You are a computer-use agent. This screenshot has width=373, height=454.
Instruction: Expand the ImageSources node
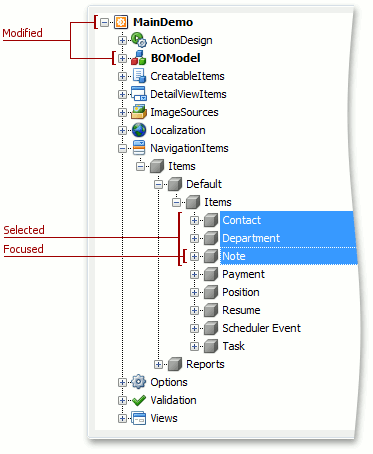[x=122, y=112]
